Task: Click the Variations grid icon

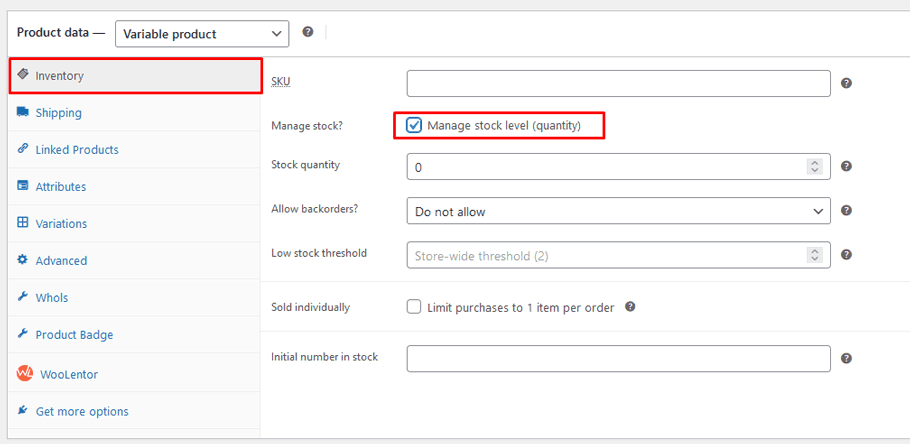Action: tap(23, 223)
